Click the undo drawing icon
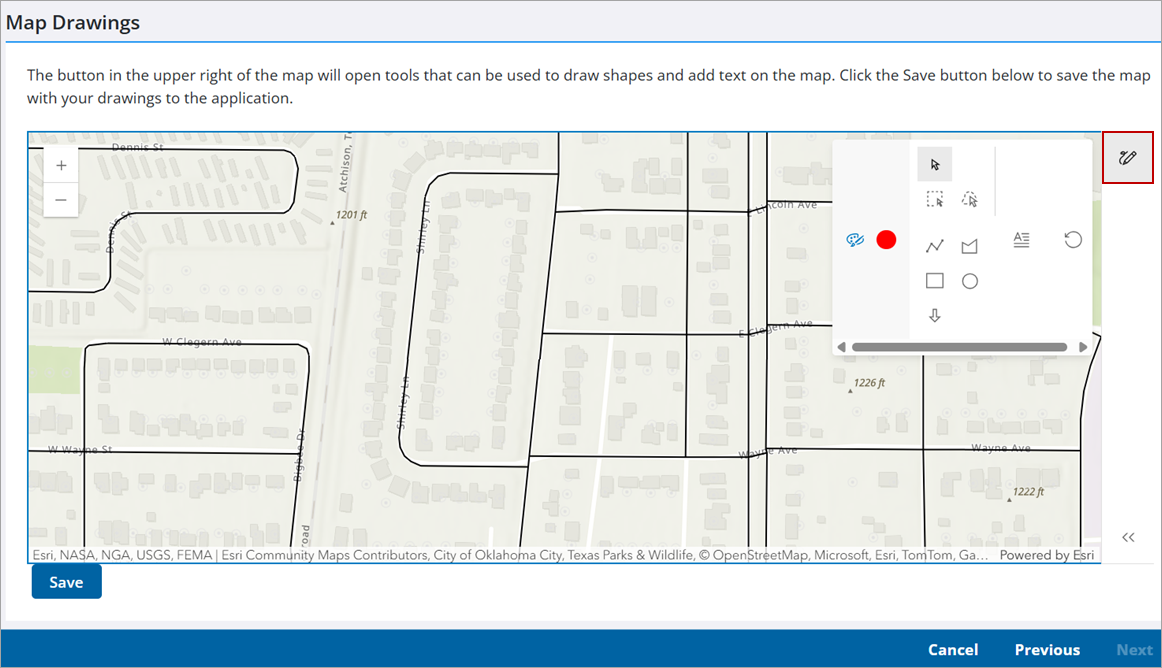This screenshot has height=668, width=1162. pos(1073,240)
